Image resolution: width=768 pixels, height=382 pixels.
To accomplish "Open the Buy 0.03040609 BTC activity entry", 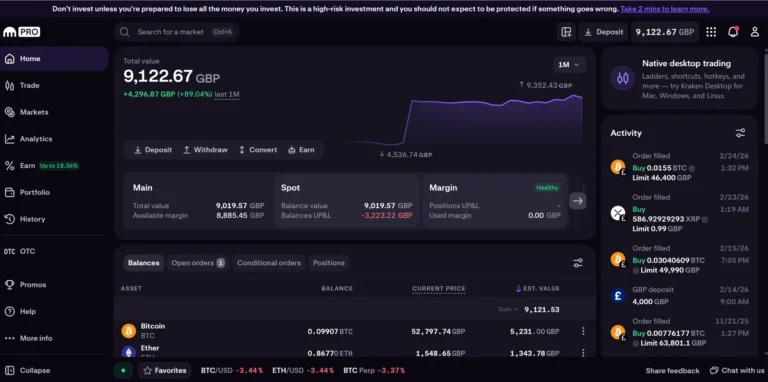I will (x=679, y=260).
